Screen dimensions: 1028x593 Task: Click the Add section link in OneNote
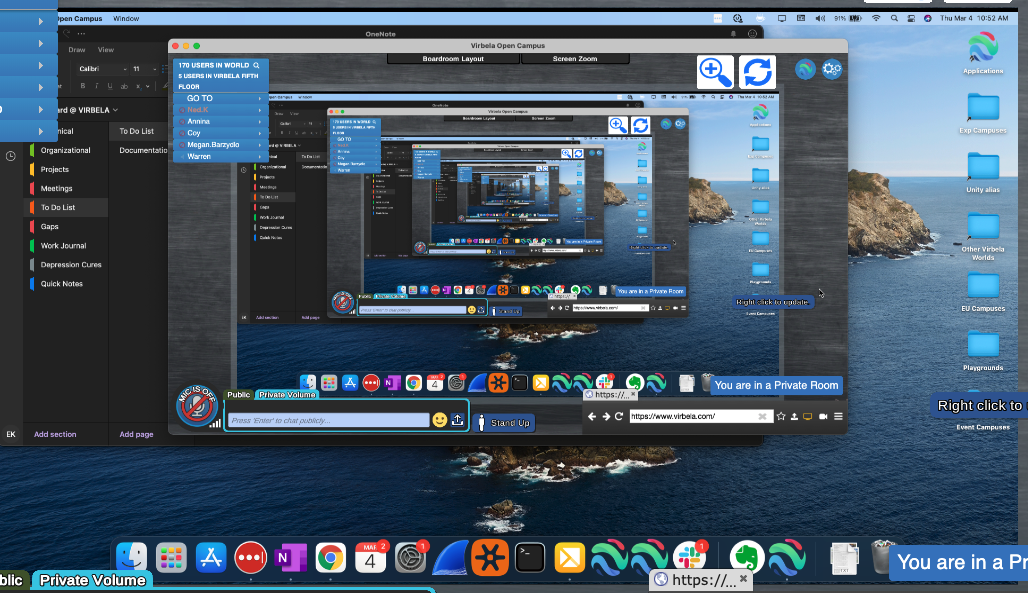[x=55, y=434]
